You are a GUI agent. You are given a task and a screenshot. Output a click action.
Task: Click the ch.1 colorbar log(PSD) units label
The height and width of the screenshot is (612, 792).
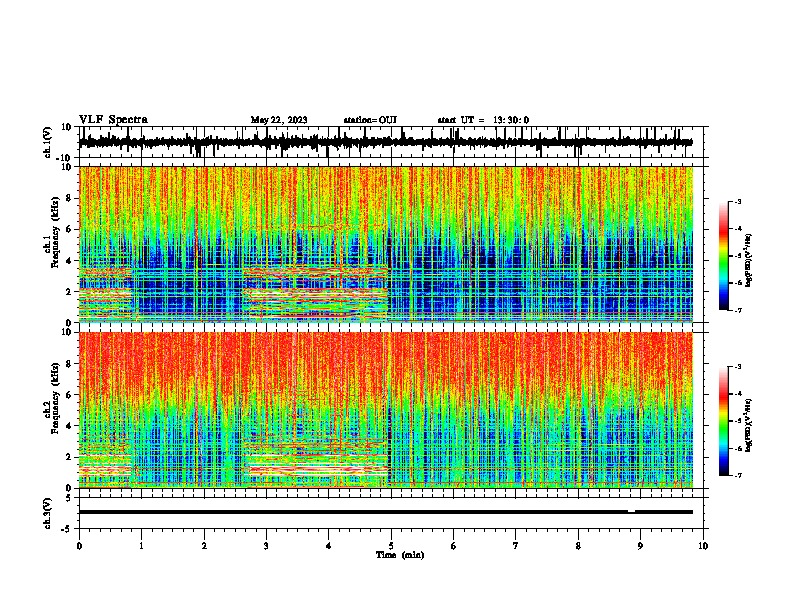coord(749,261)
